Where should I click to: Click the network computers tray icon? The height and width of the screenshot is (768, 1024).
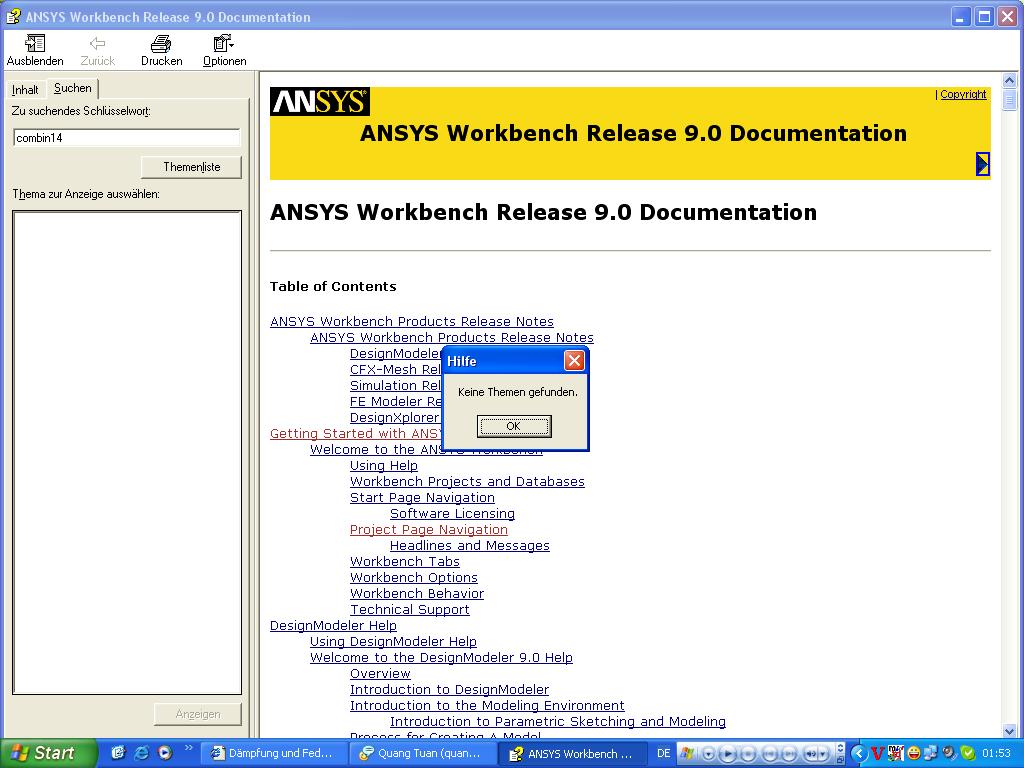pos(931,753)
